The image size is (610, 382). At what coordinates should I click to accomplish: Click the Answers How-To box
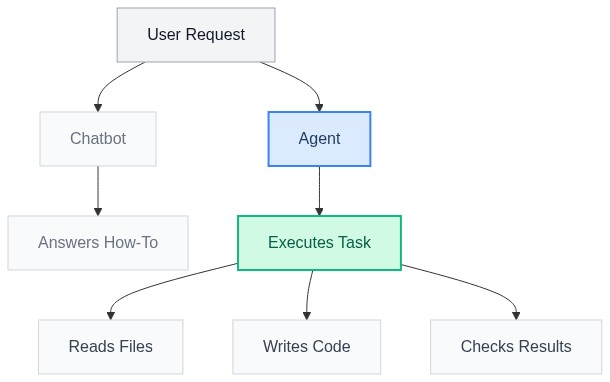coord(98,243)
